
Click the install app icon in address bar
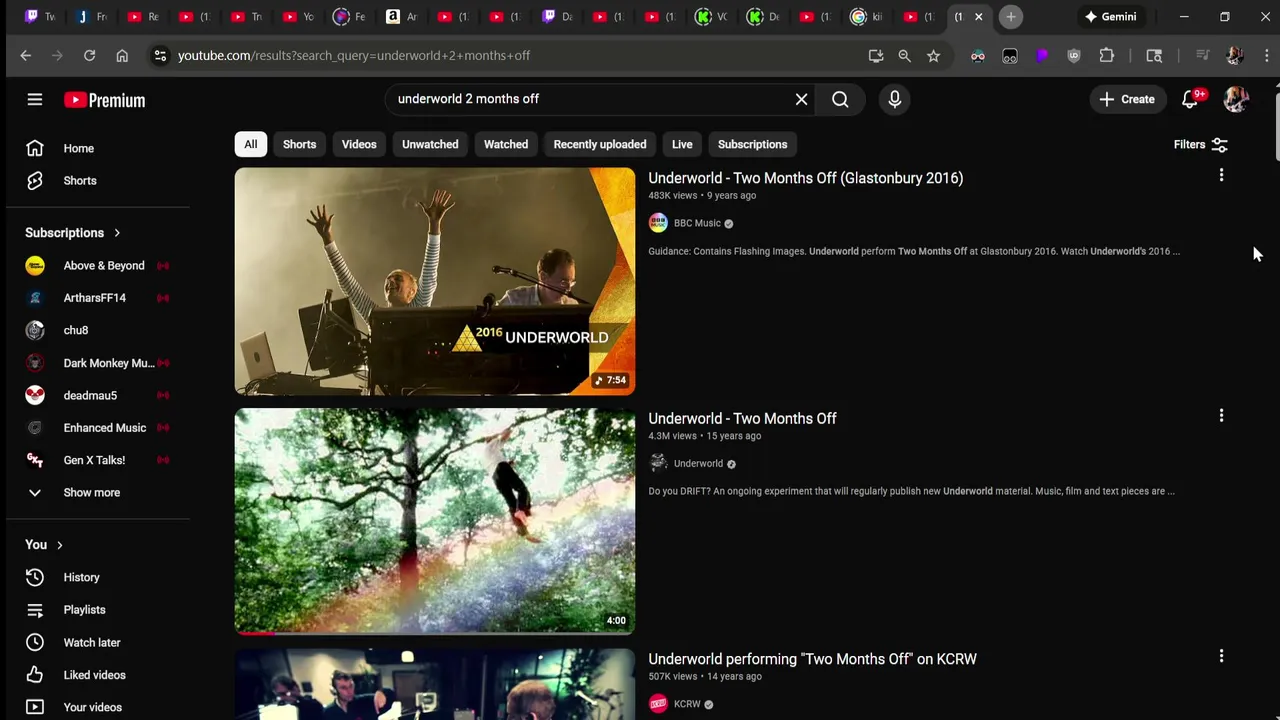coord(876,56)
